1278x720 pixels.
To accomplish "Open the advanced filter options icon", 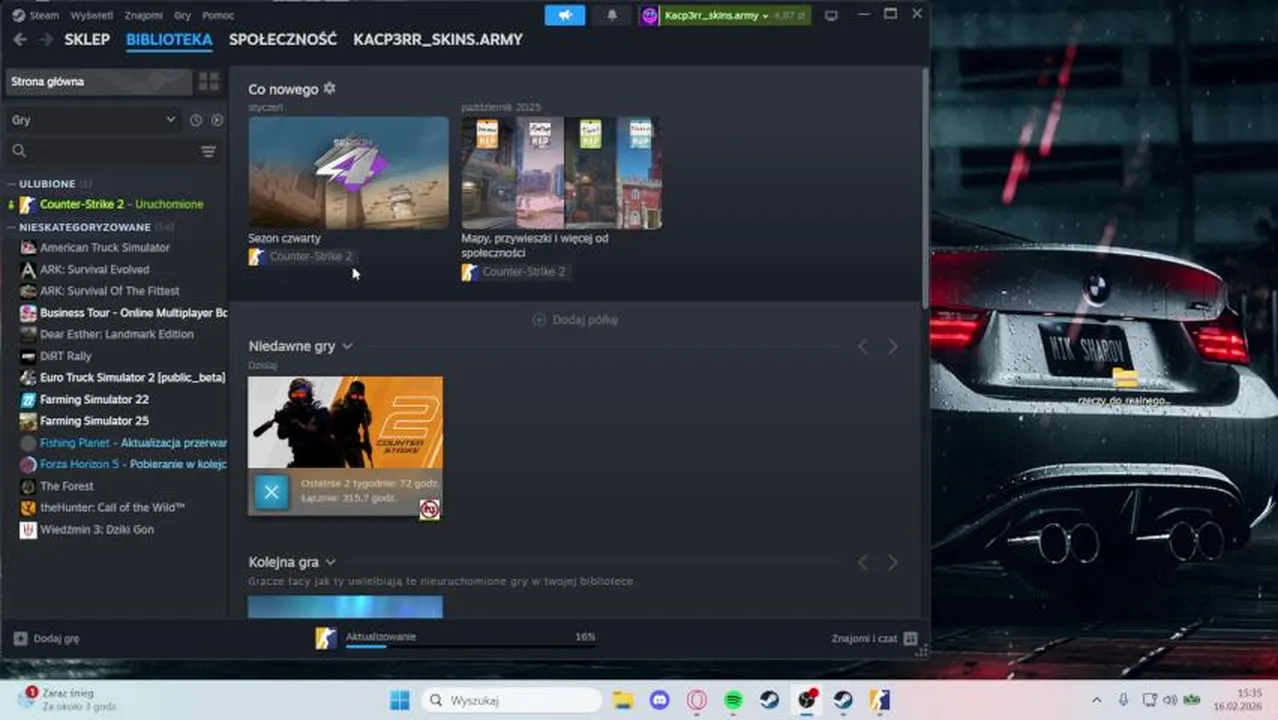I will tap(208, 151).
